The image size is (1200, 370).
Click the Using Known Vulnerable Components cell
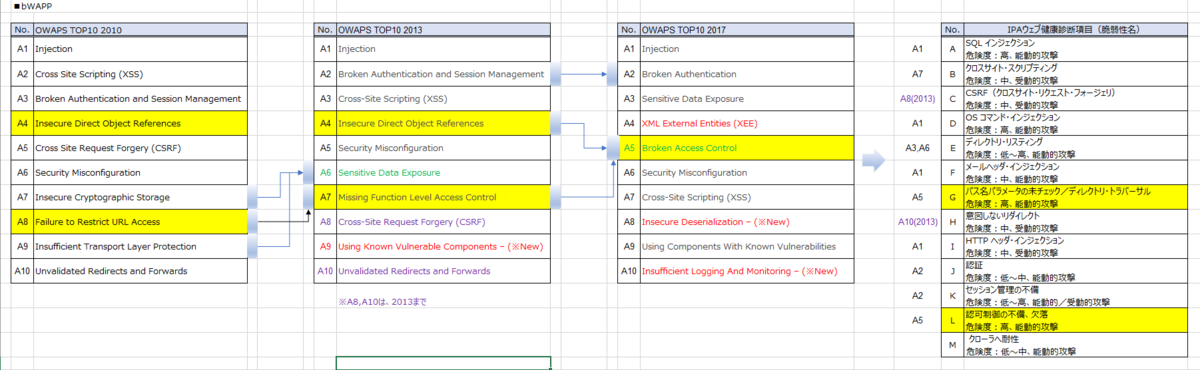(x=443, y=246)
